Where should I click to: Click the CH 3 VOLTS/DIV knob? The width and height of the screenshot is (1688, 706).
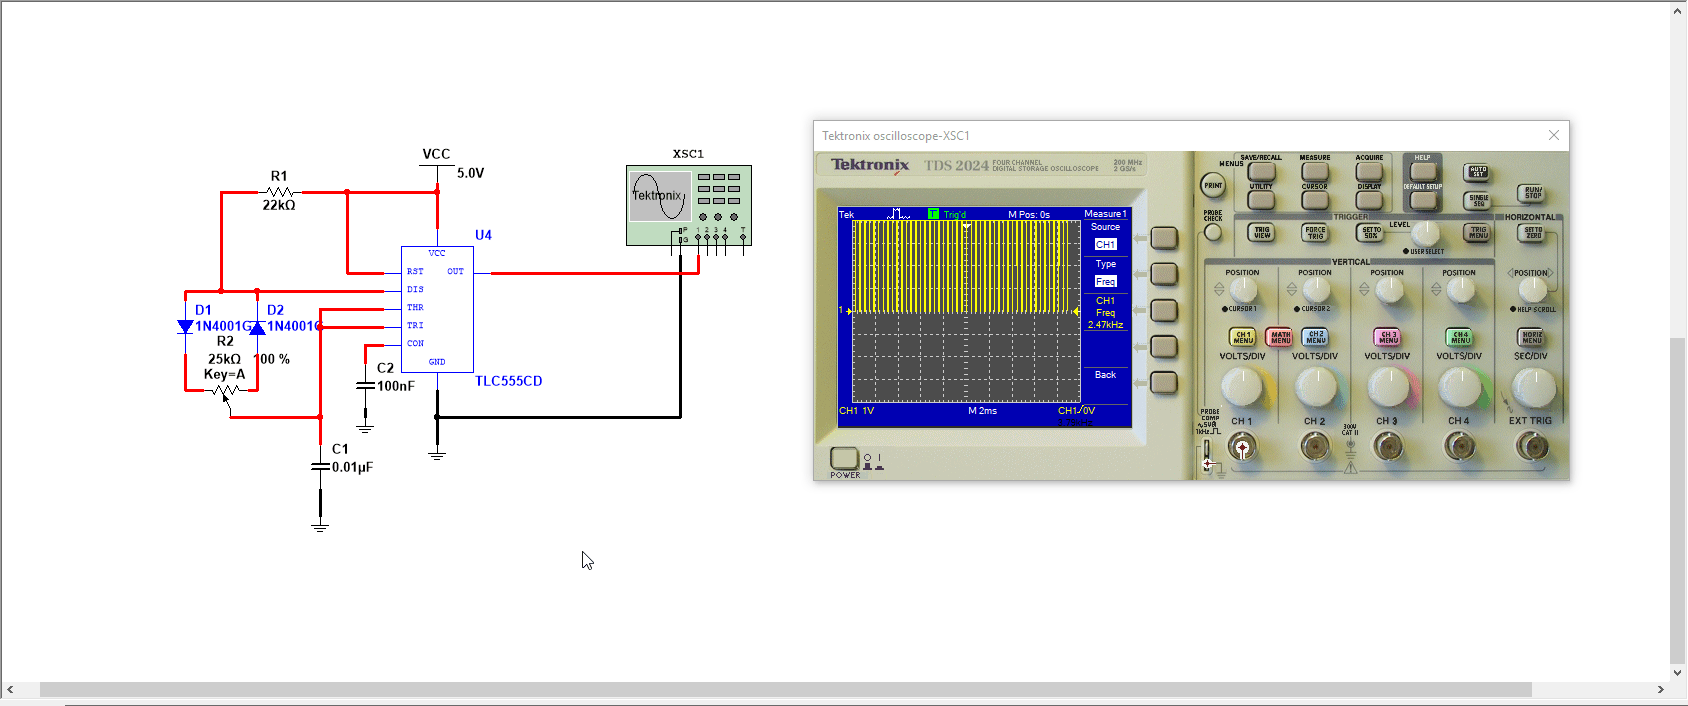tap(1388, 388)
